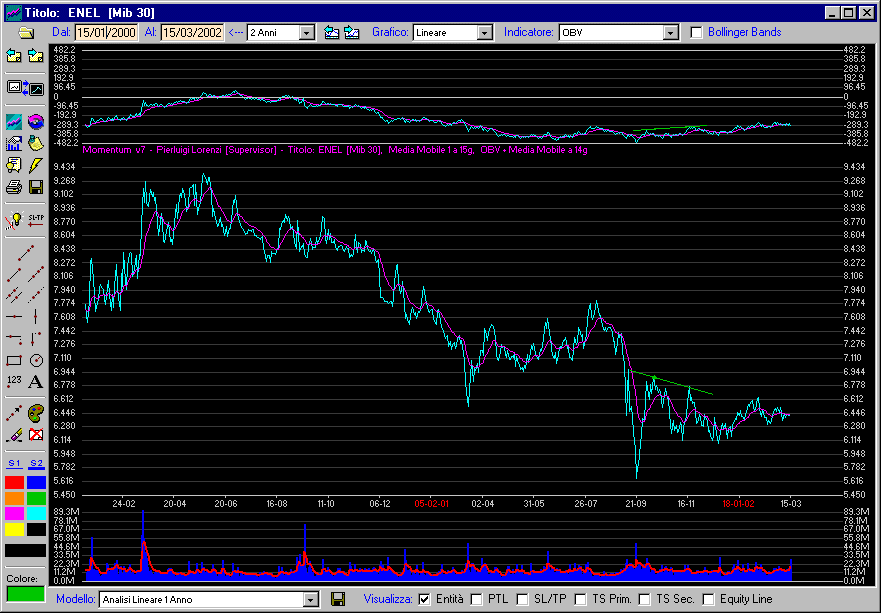
Task: Open the color palette tool
Action: 36,412
